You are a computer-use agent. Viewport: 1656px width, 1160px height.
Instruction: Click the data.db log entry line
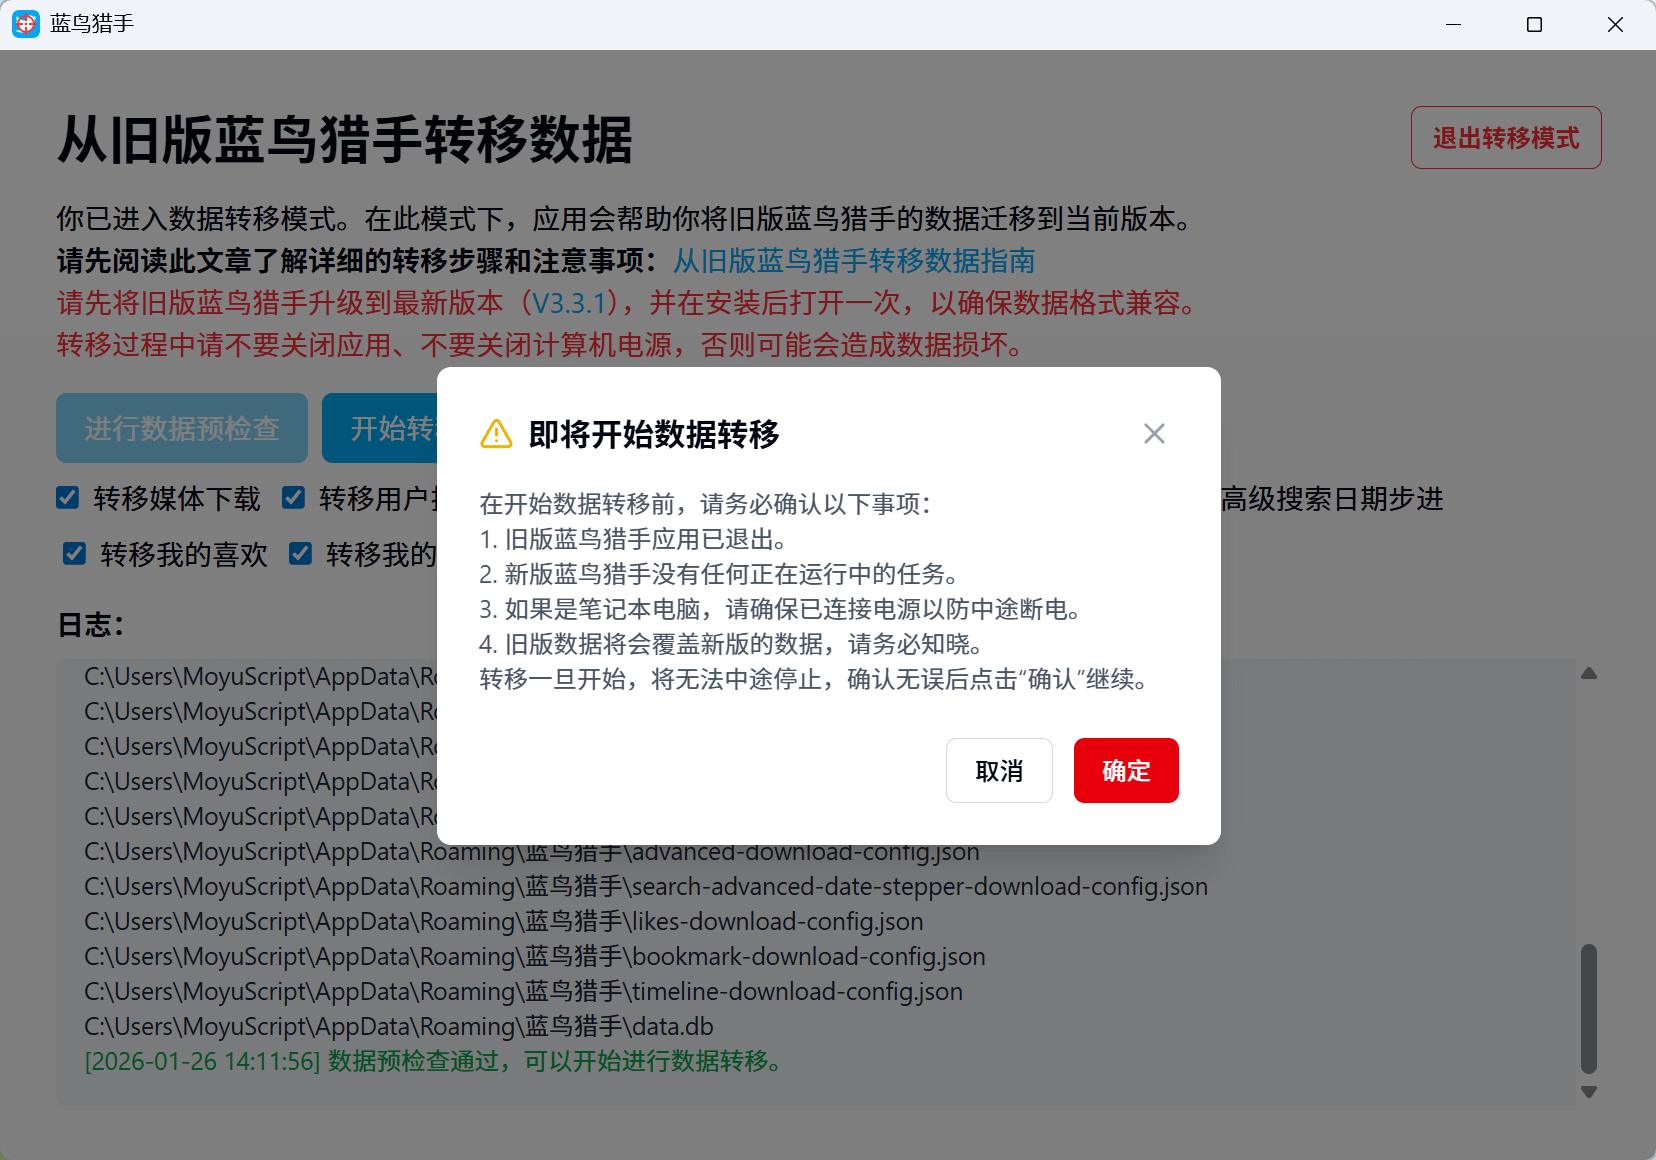click(x=399, y=1026)
